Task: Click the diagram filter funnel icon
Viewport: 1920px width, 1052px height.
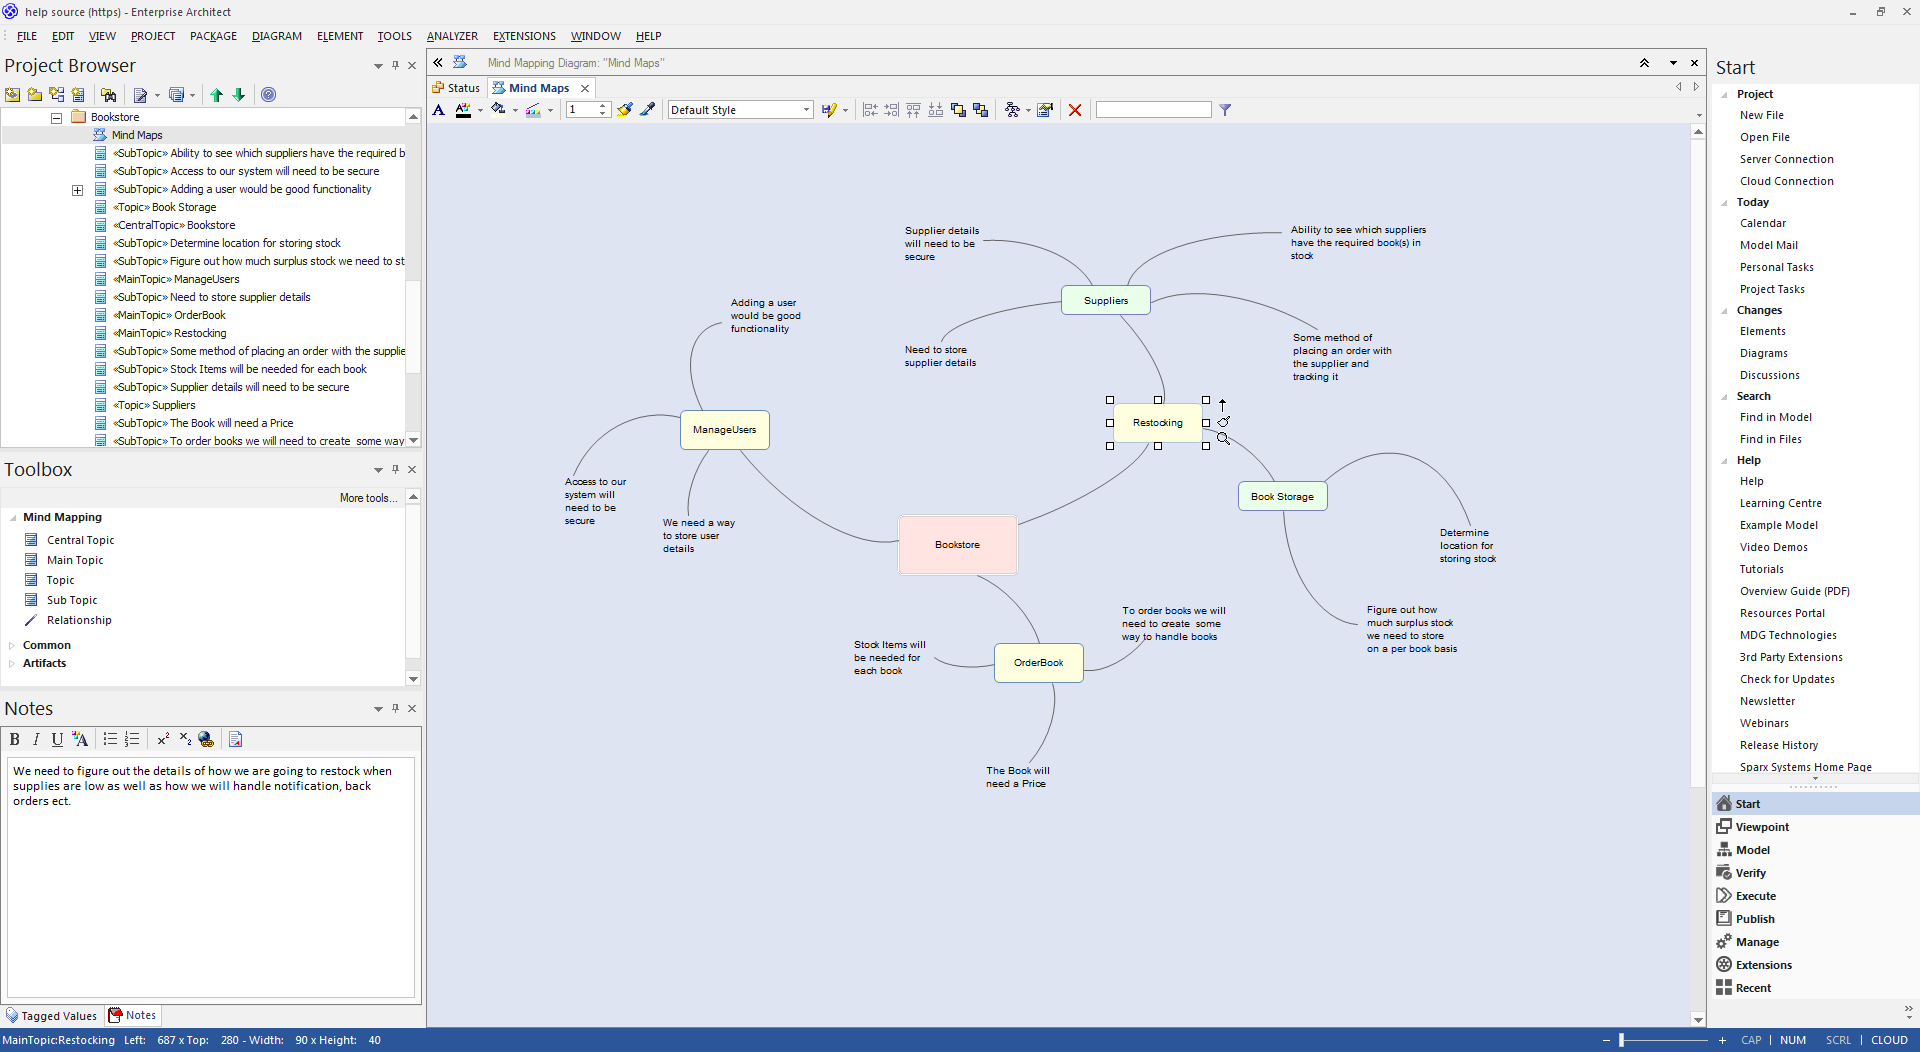Action: 1225,110
